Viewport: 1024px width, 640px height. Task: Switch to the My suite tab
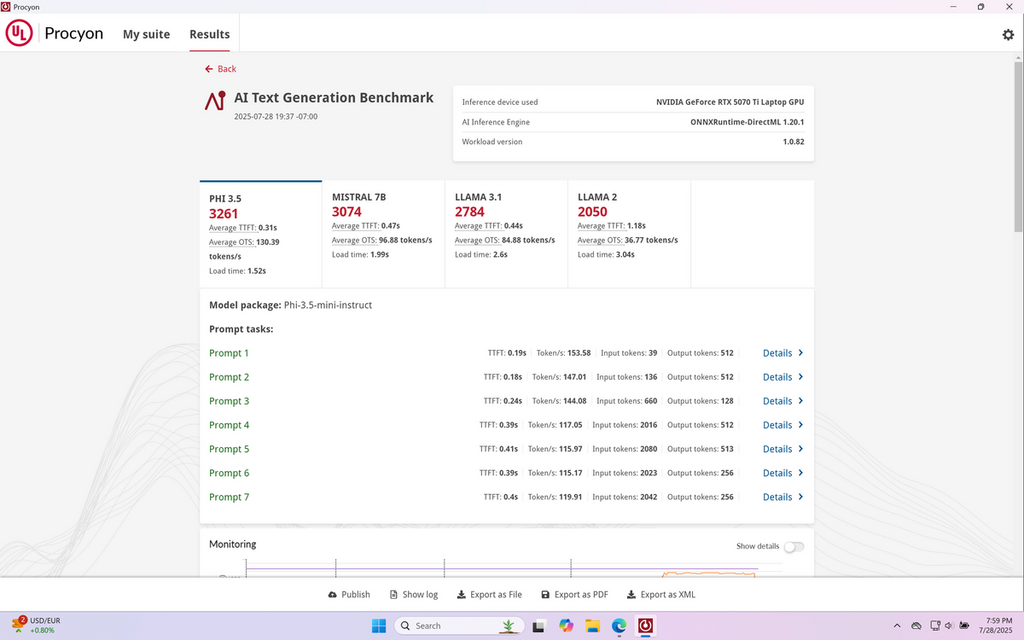click(x=146, y=34)
